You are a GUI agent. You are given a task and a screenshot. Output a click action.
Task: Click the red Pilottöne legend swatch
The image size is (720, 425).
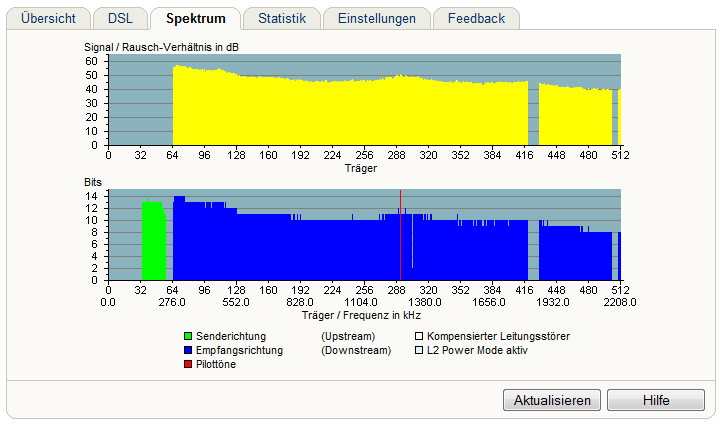188,366
